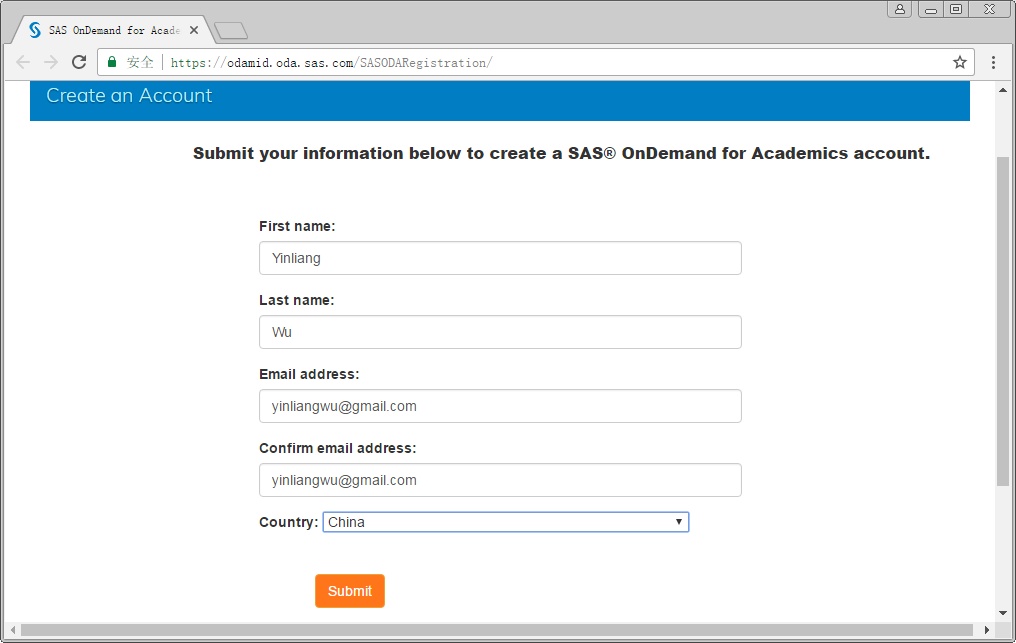Switch to the SAS OnDemand for Academics tab
Screen dimensions: 1016x643
pyautogui.click(x=110, y=29)
